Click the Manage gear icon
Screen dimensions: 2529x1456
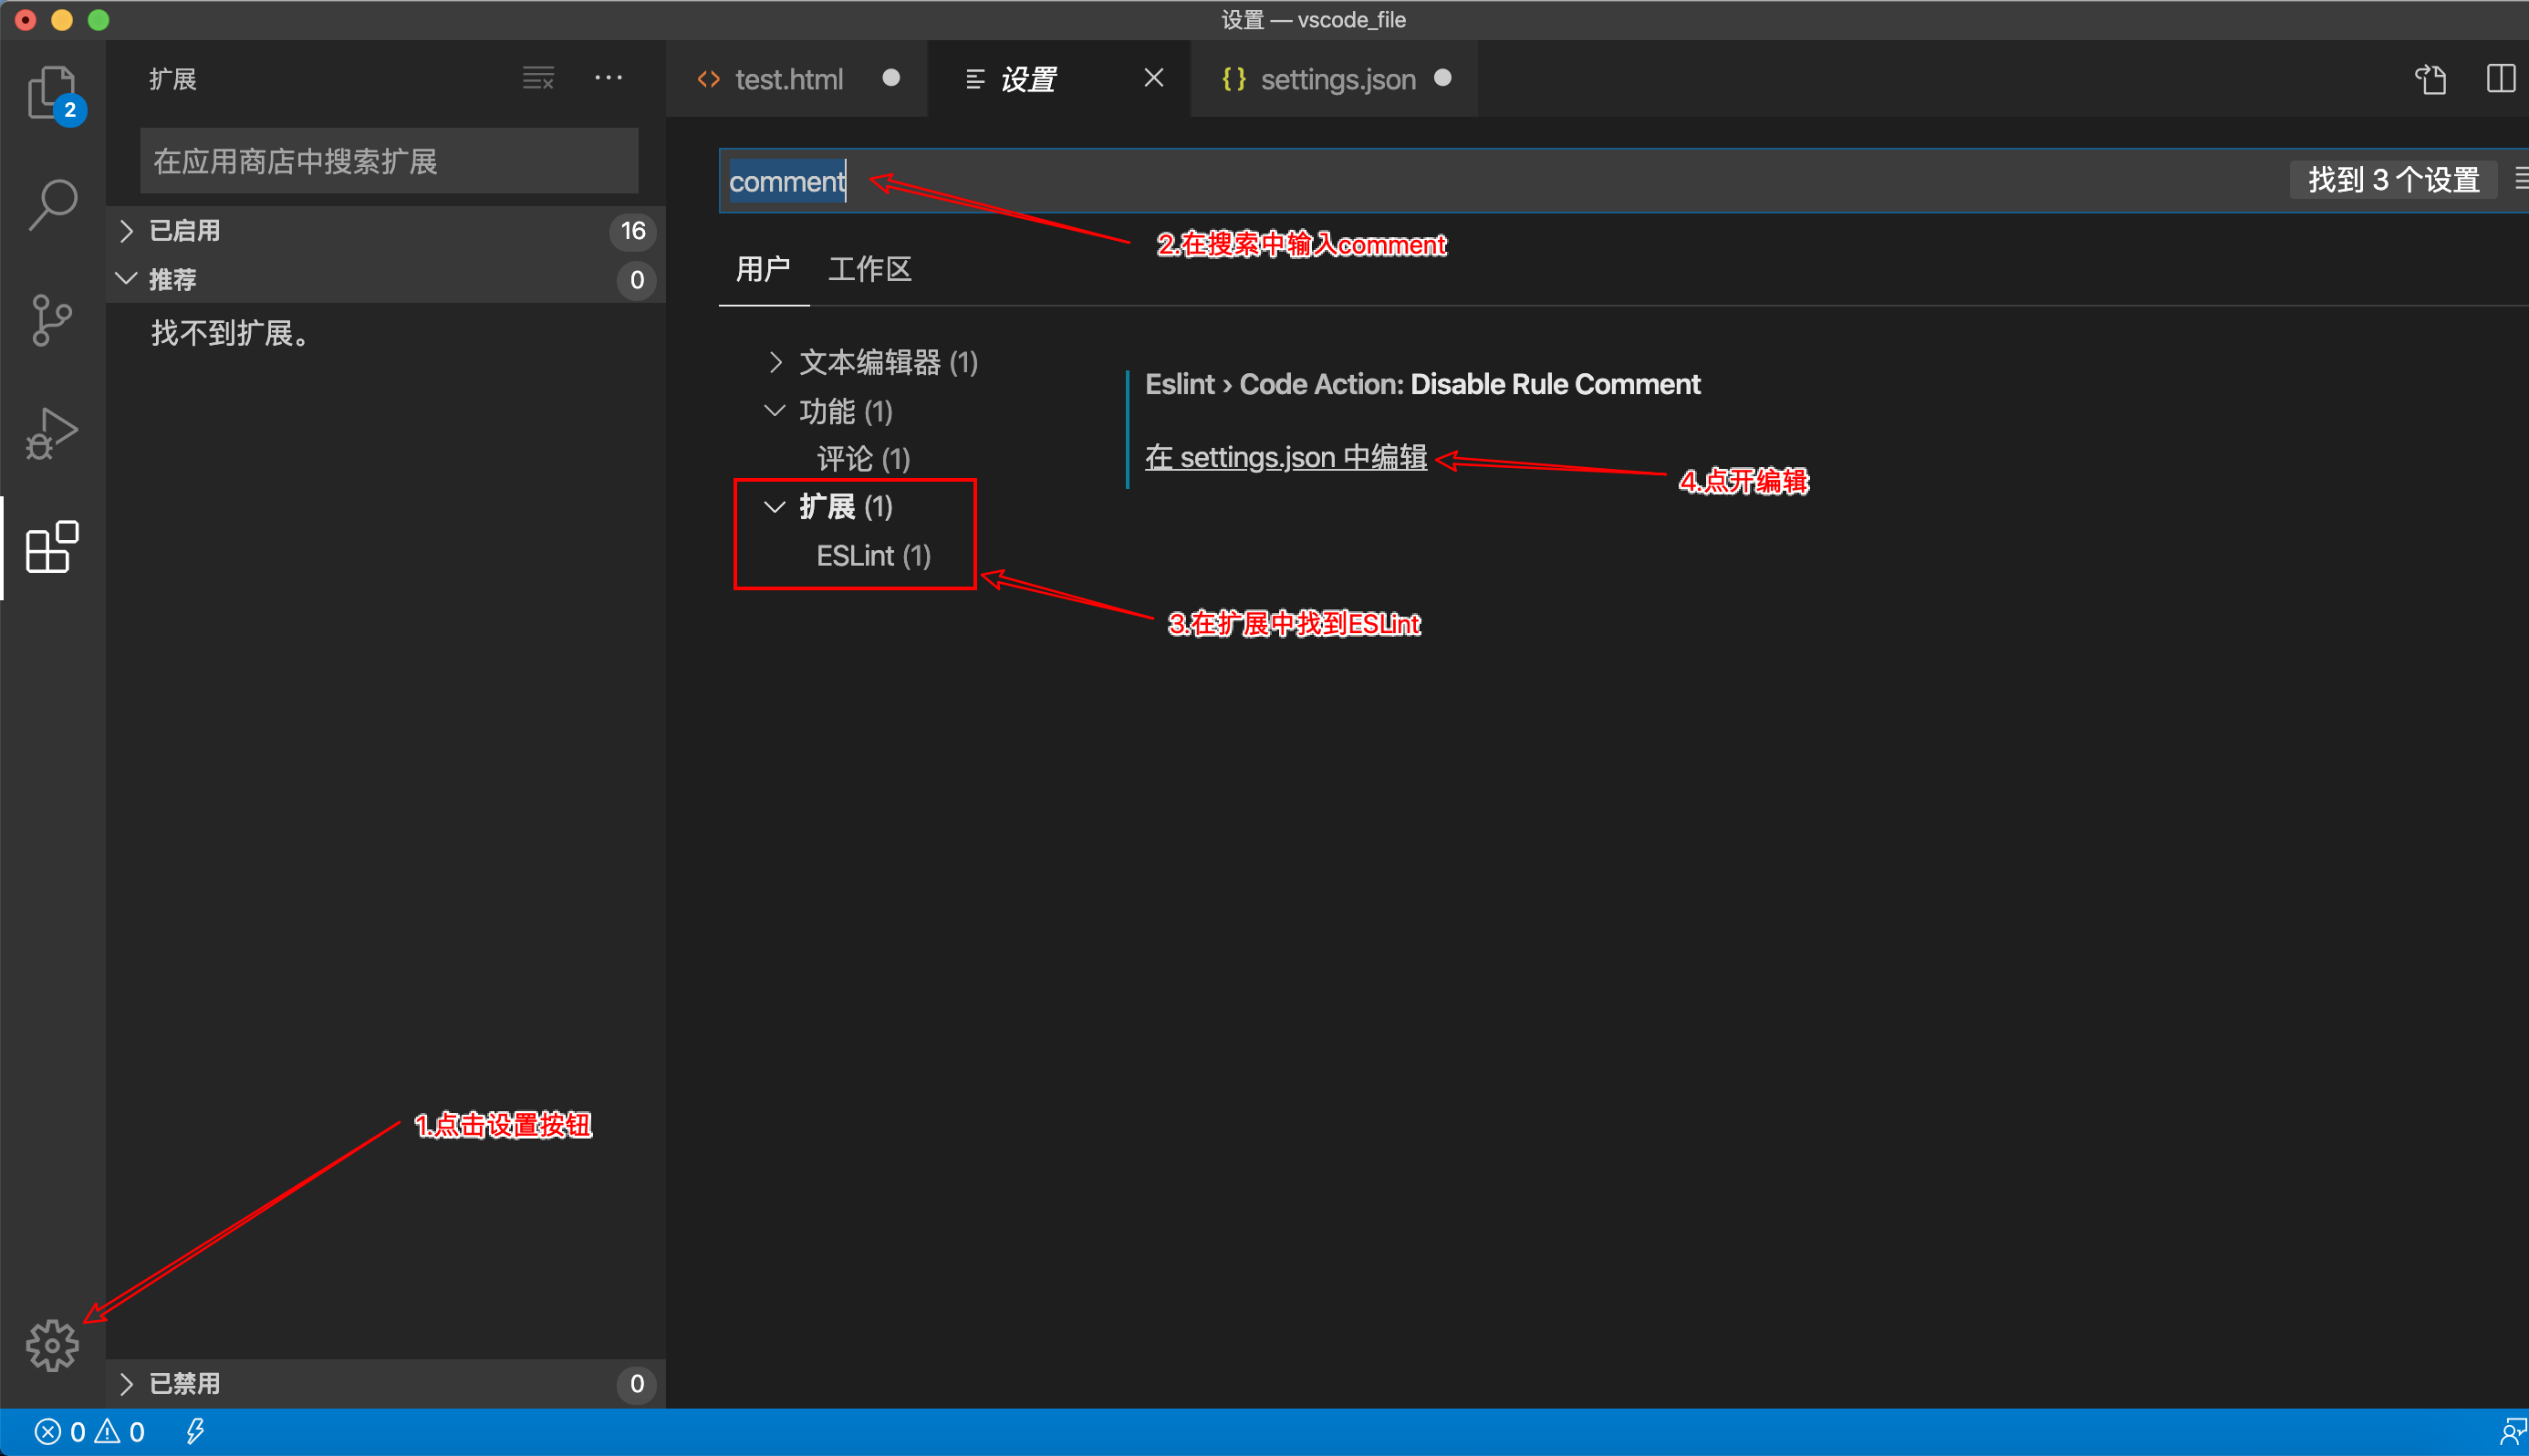(52, 1345)
